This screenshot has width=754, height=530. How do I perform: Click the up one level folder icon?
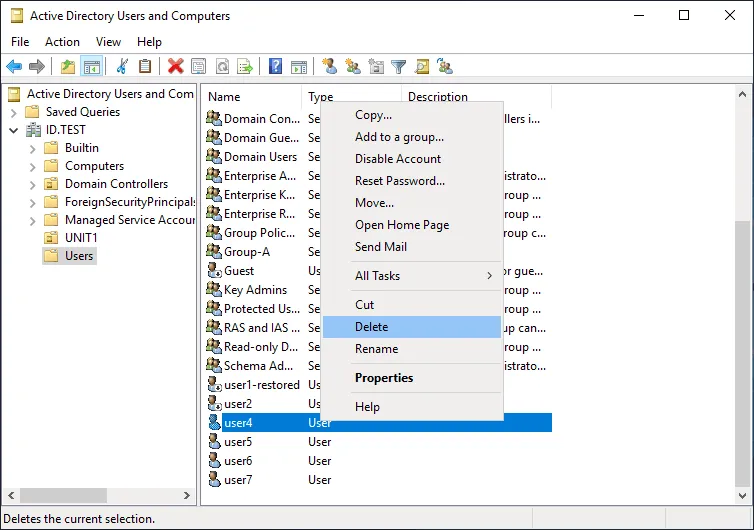click(67, 67)
